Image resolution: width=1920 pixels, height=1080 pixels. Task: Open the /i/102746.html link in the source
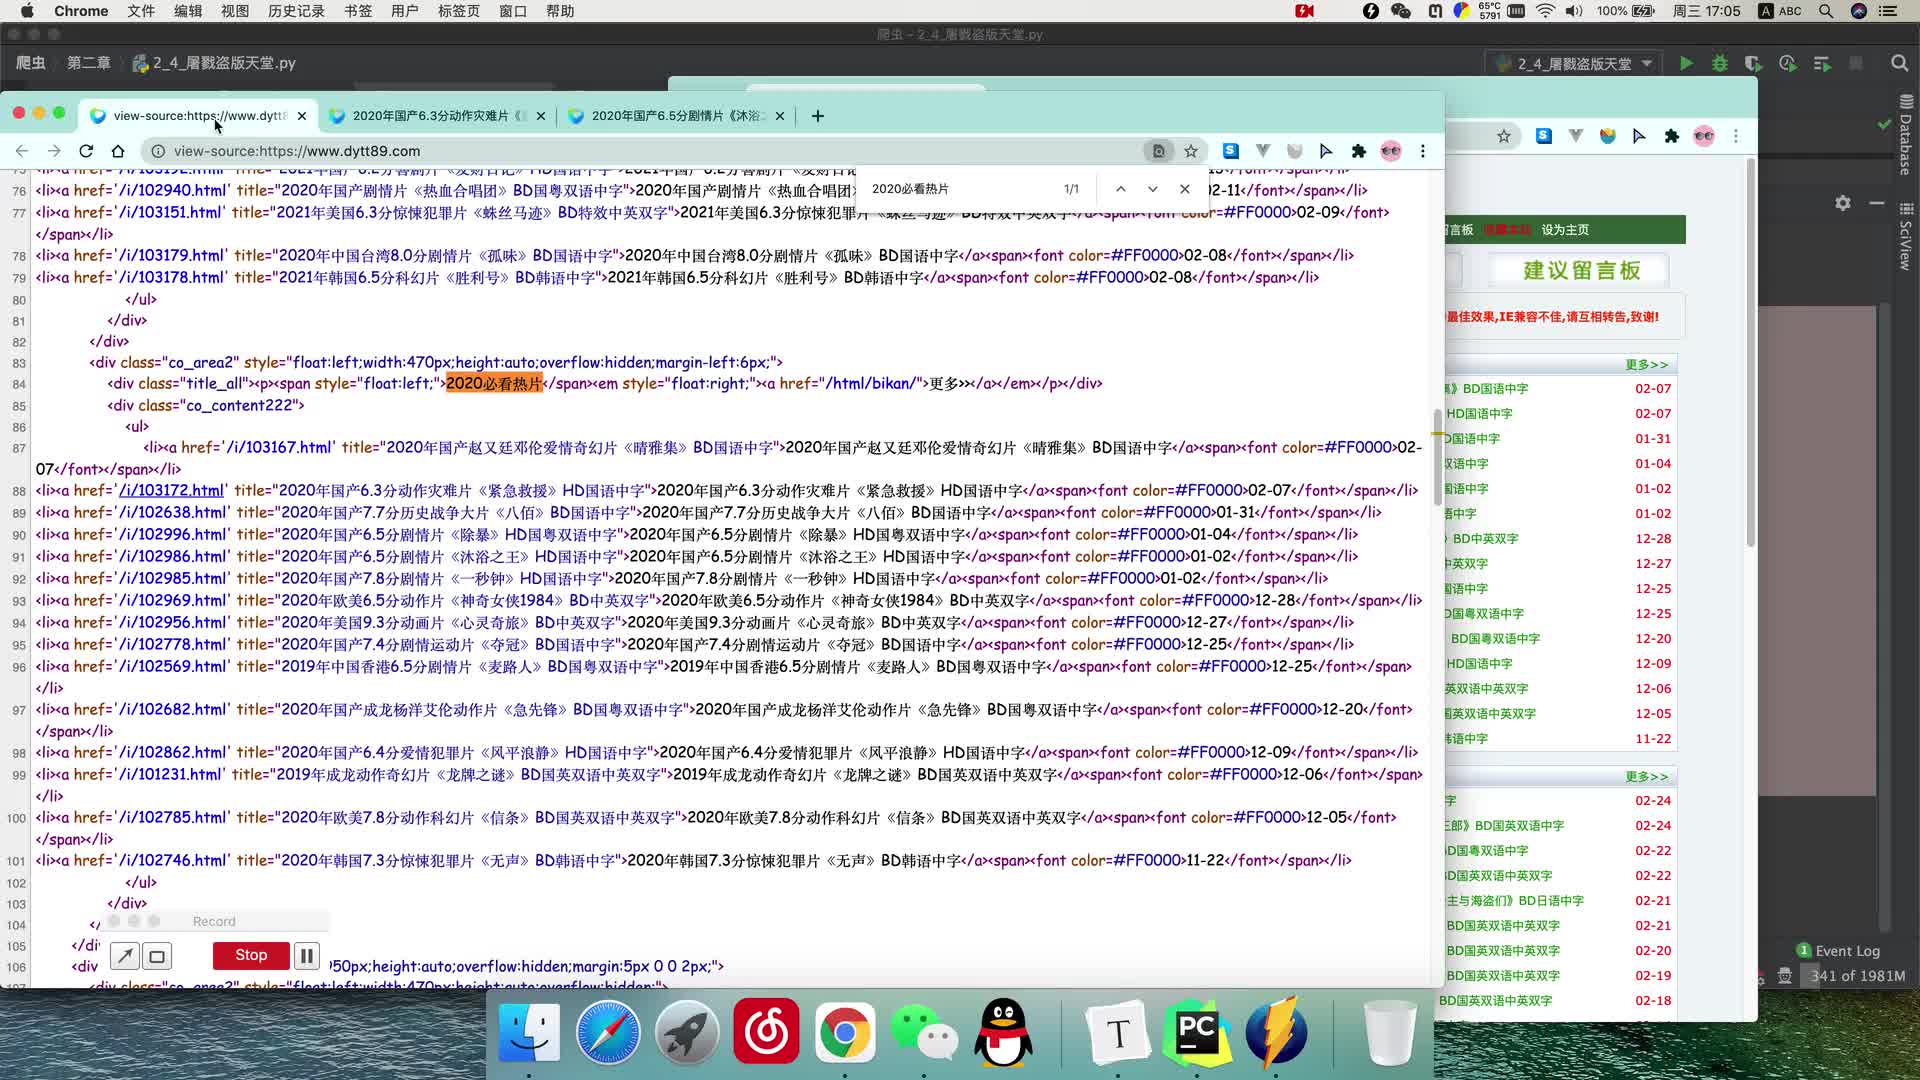coord(173,861)
